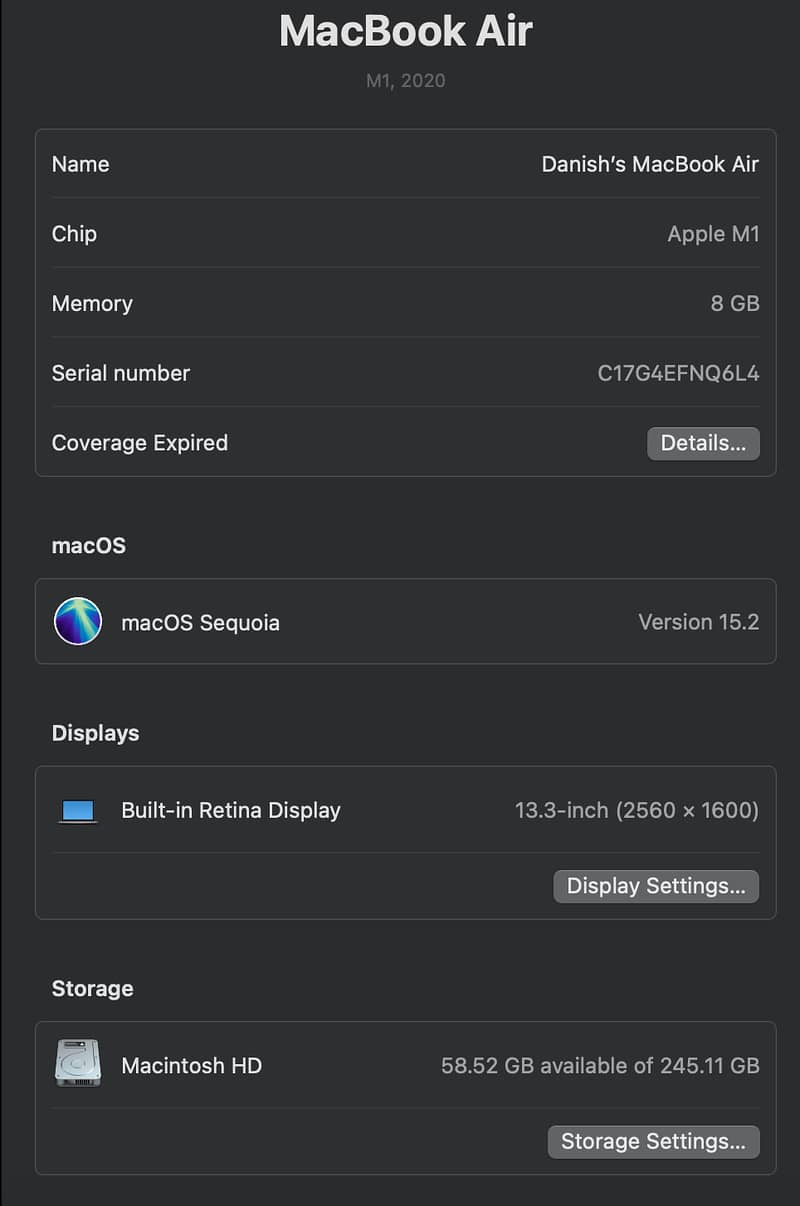Screen dimensions: 800x1206
Task: Click the Macintosh HD drive icon
Action: coord(78,1064)
